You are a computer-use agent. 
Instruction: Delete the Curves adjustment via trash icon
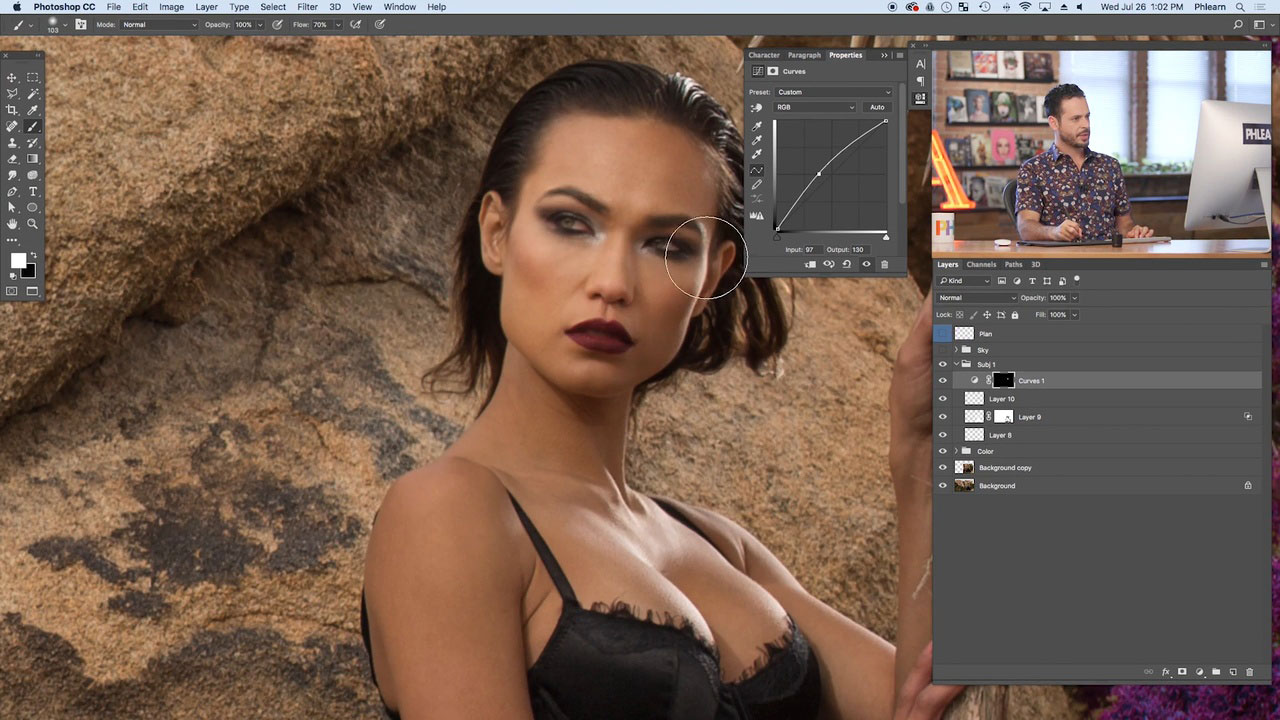click(884, 264)
